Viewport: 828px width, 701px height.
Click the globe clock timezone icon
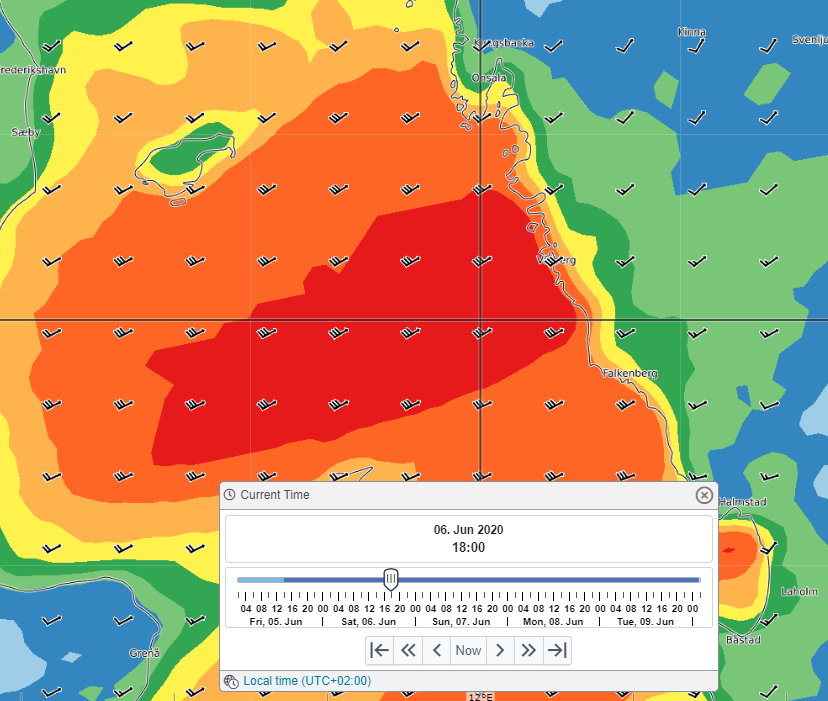tap(231, 681)
